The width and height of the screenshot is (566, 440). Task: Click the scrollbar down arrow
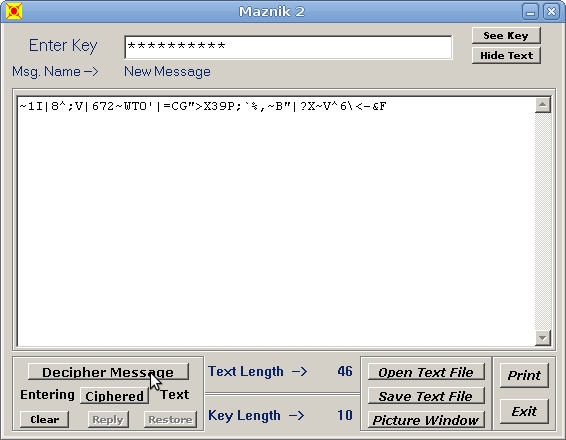point(543,338)
